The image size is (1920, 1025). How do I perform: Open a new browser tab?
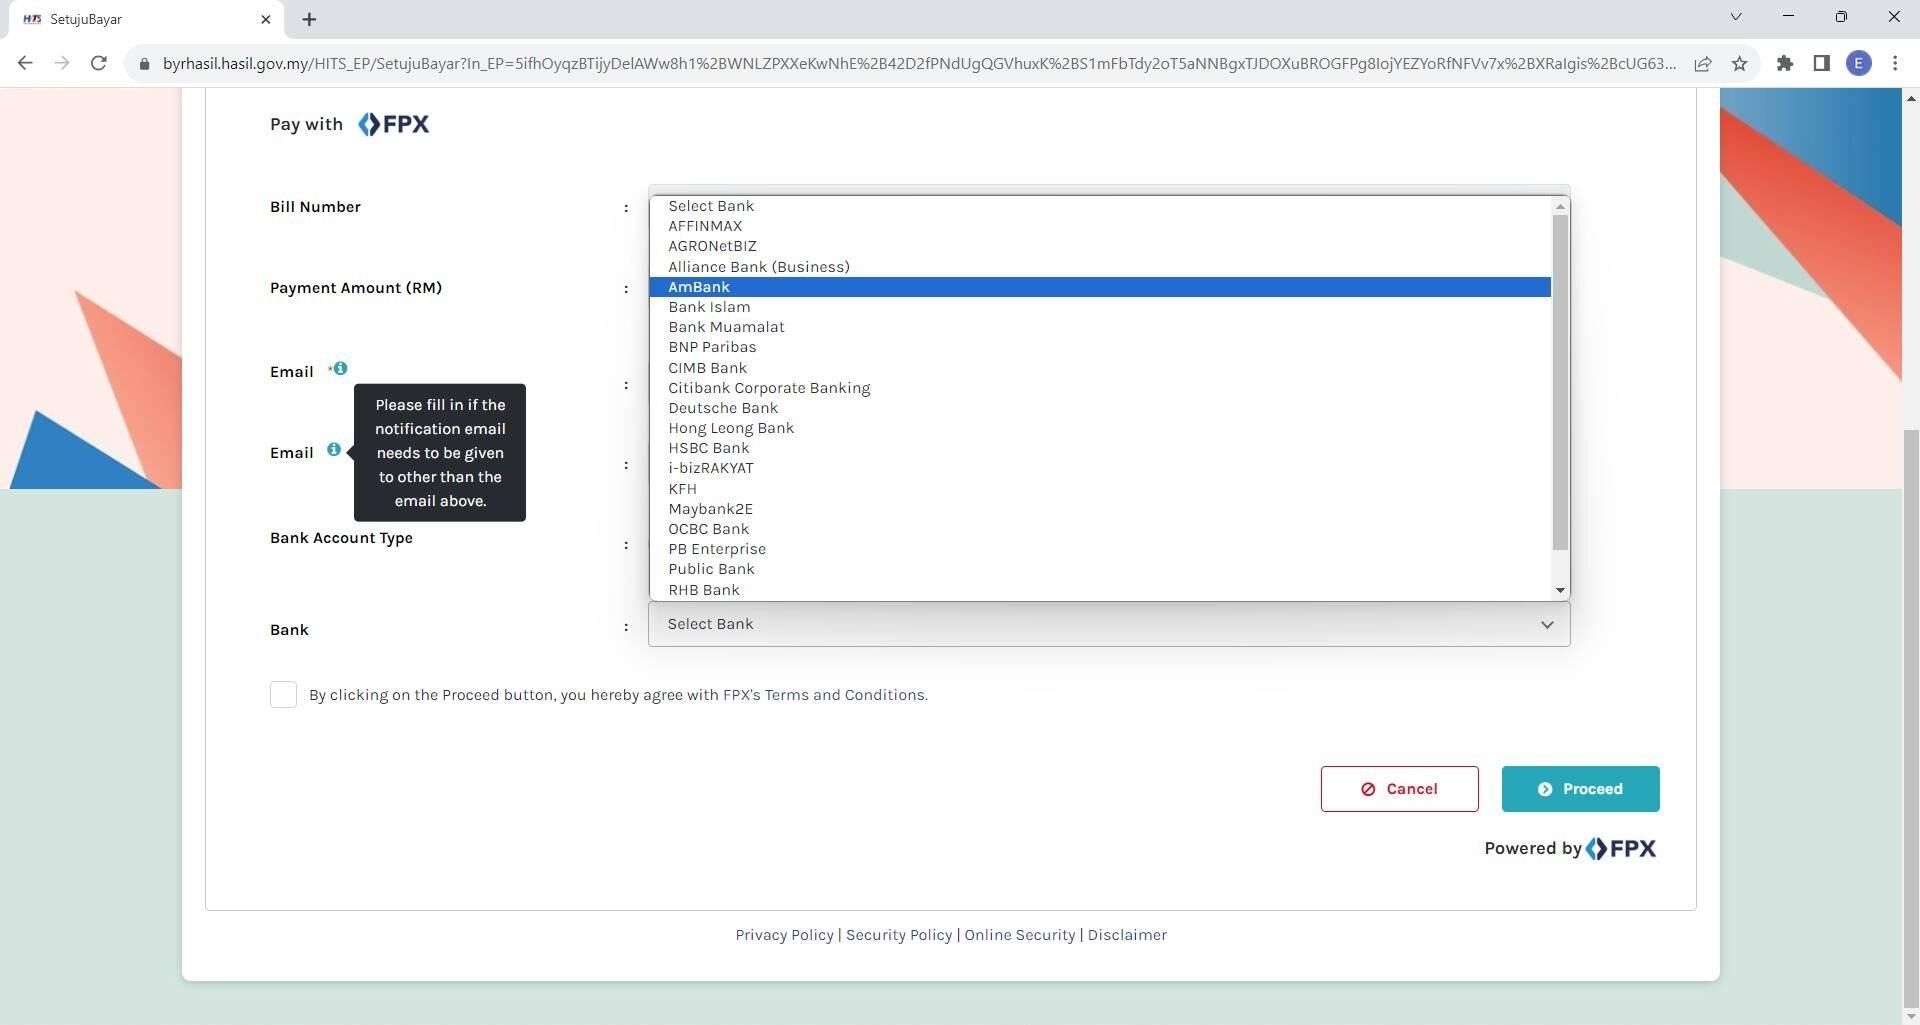[x=309, y=19]
